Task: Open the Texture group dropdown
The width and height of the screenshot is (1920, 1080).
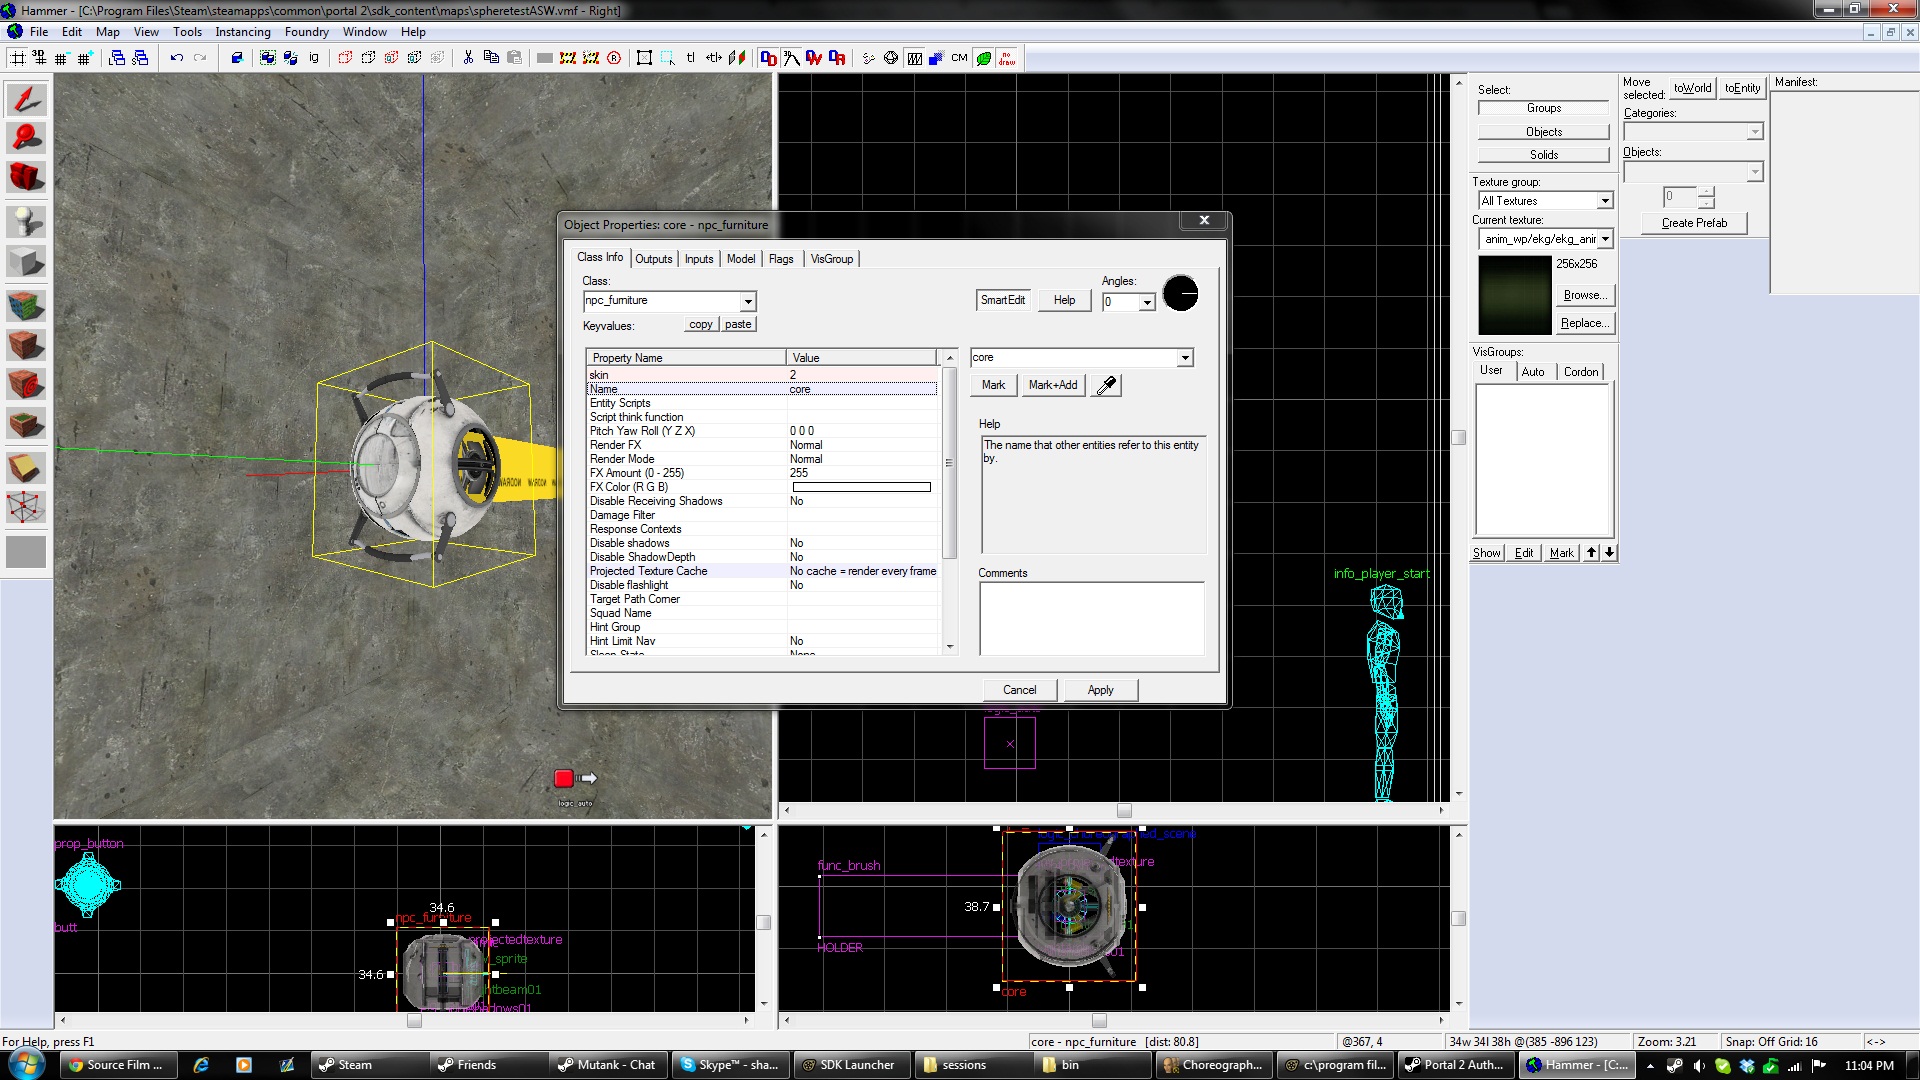Action: (x=1604, y=201)
